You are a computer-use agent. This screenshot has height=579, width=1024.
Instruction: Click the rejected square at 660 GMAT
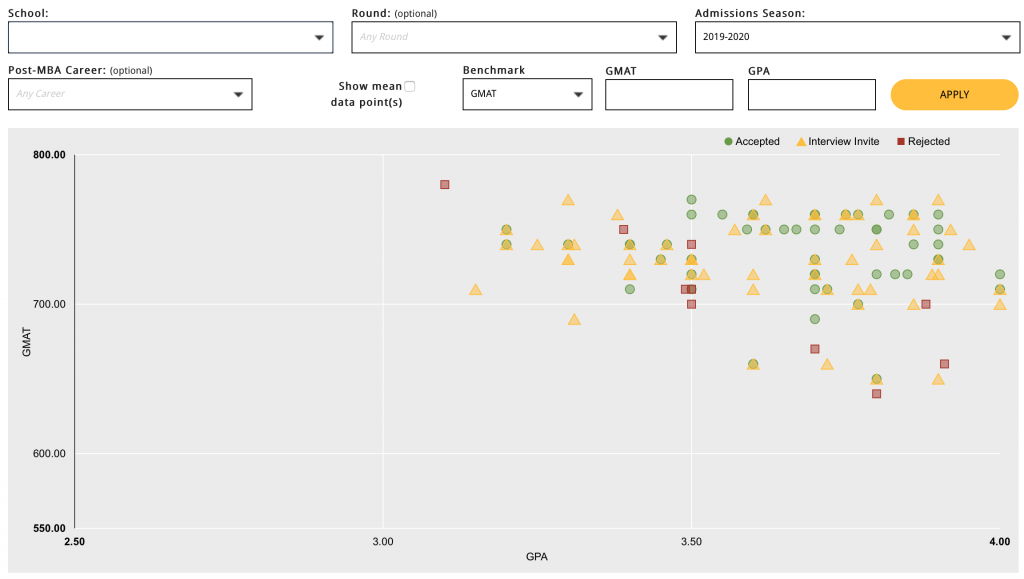[944, 364]
